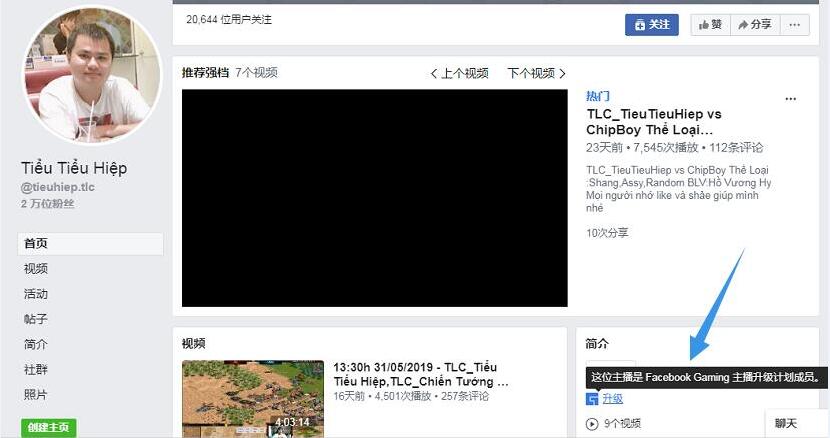Open the page's three-dots more menu
The image size is (830, 438).
(x=794, y=24)
